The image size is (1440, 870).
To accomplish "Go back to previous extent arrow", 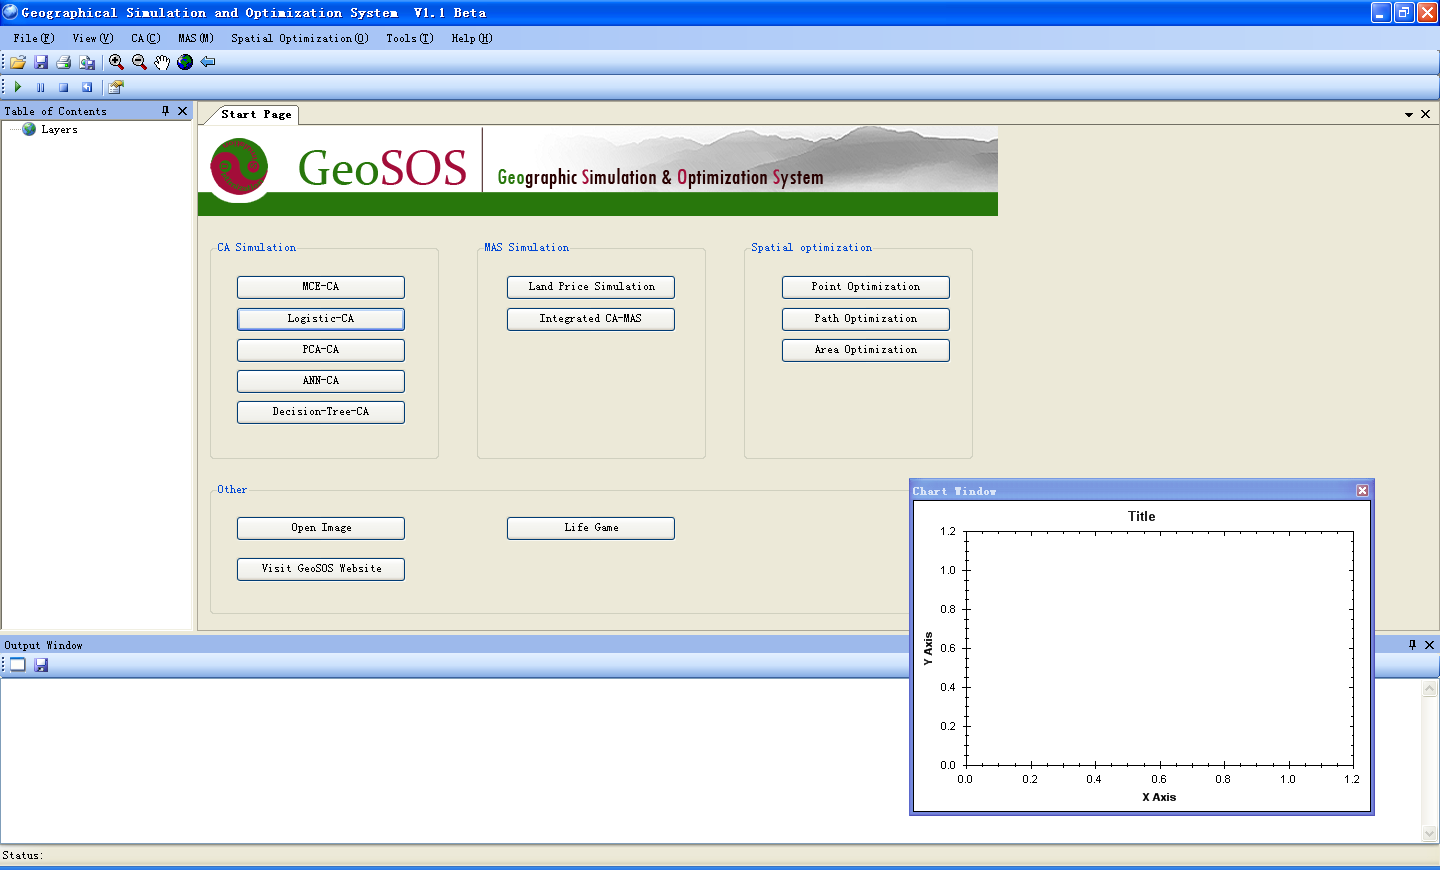I will 208,62.
